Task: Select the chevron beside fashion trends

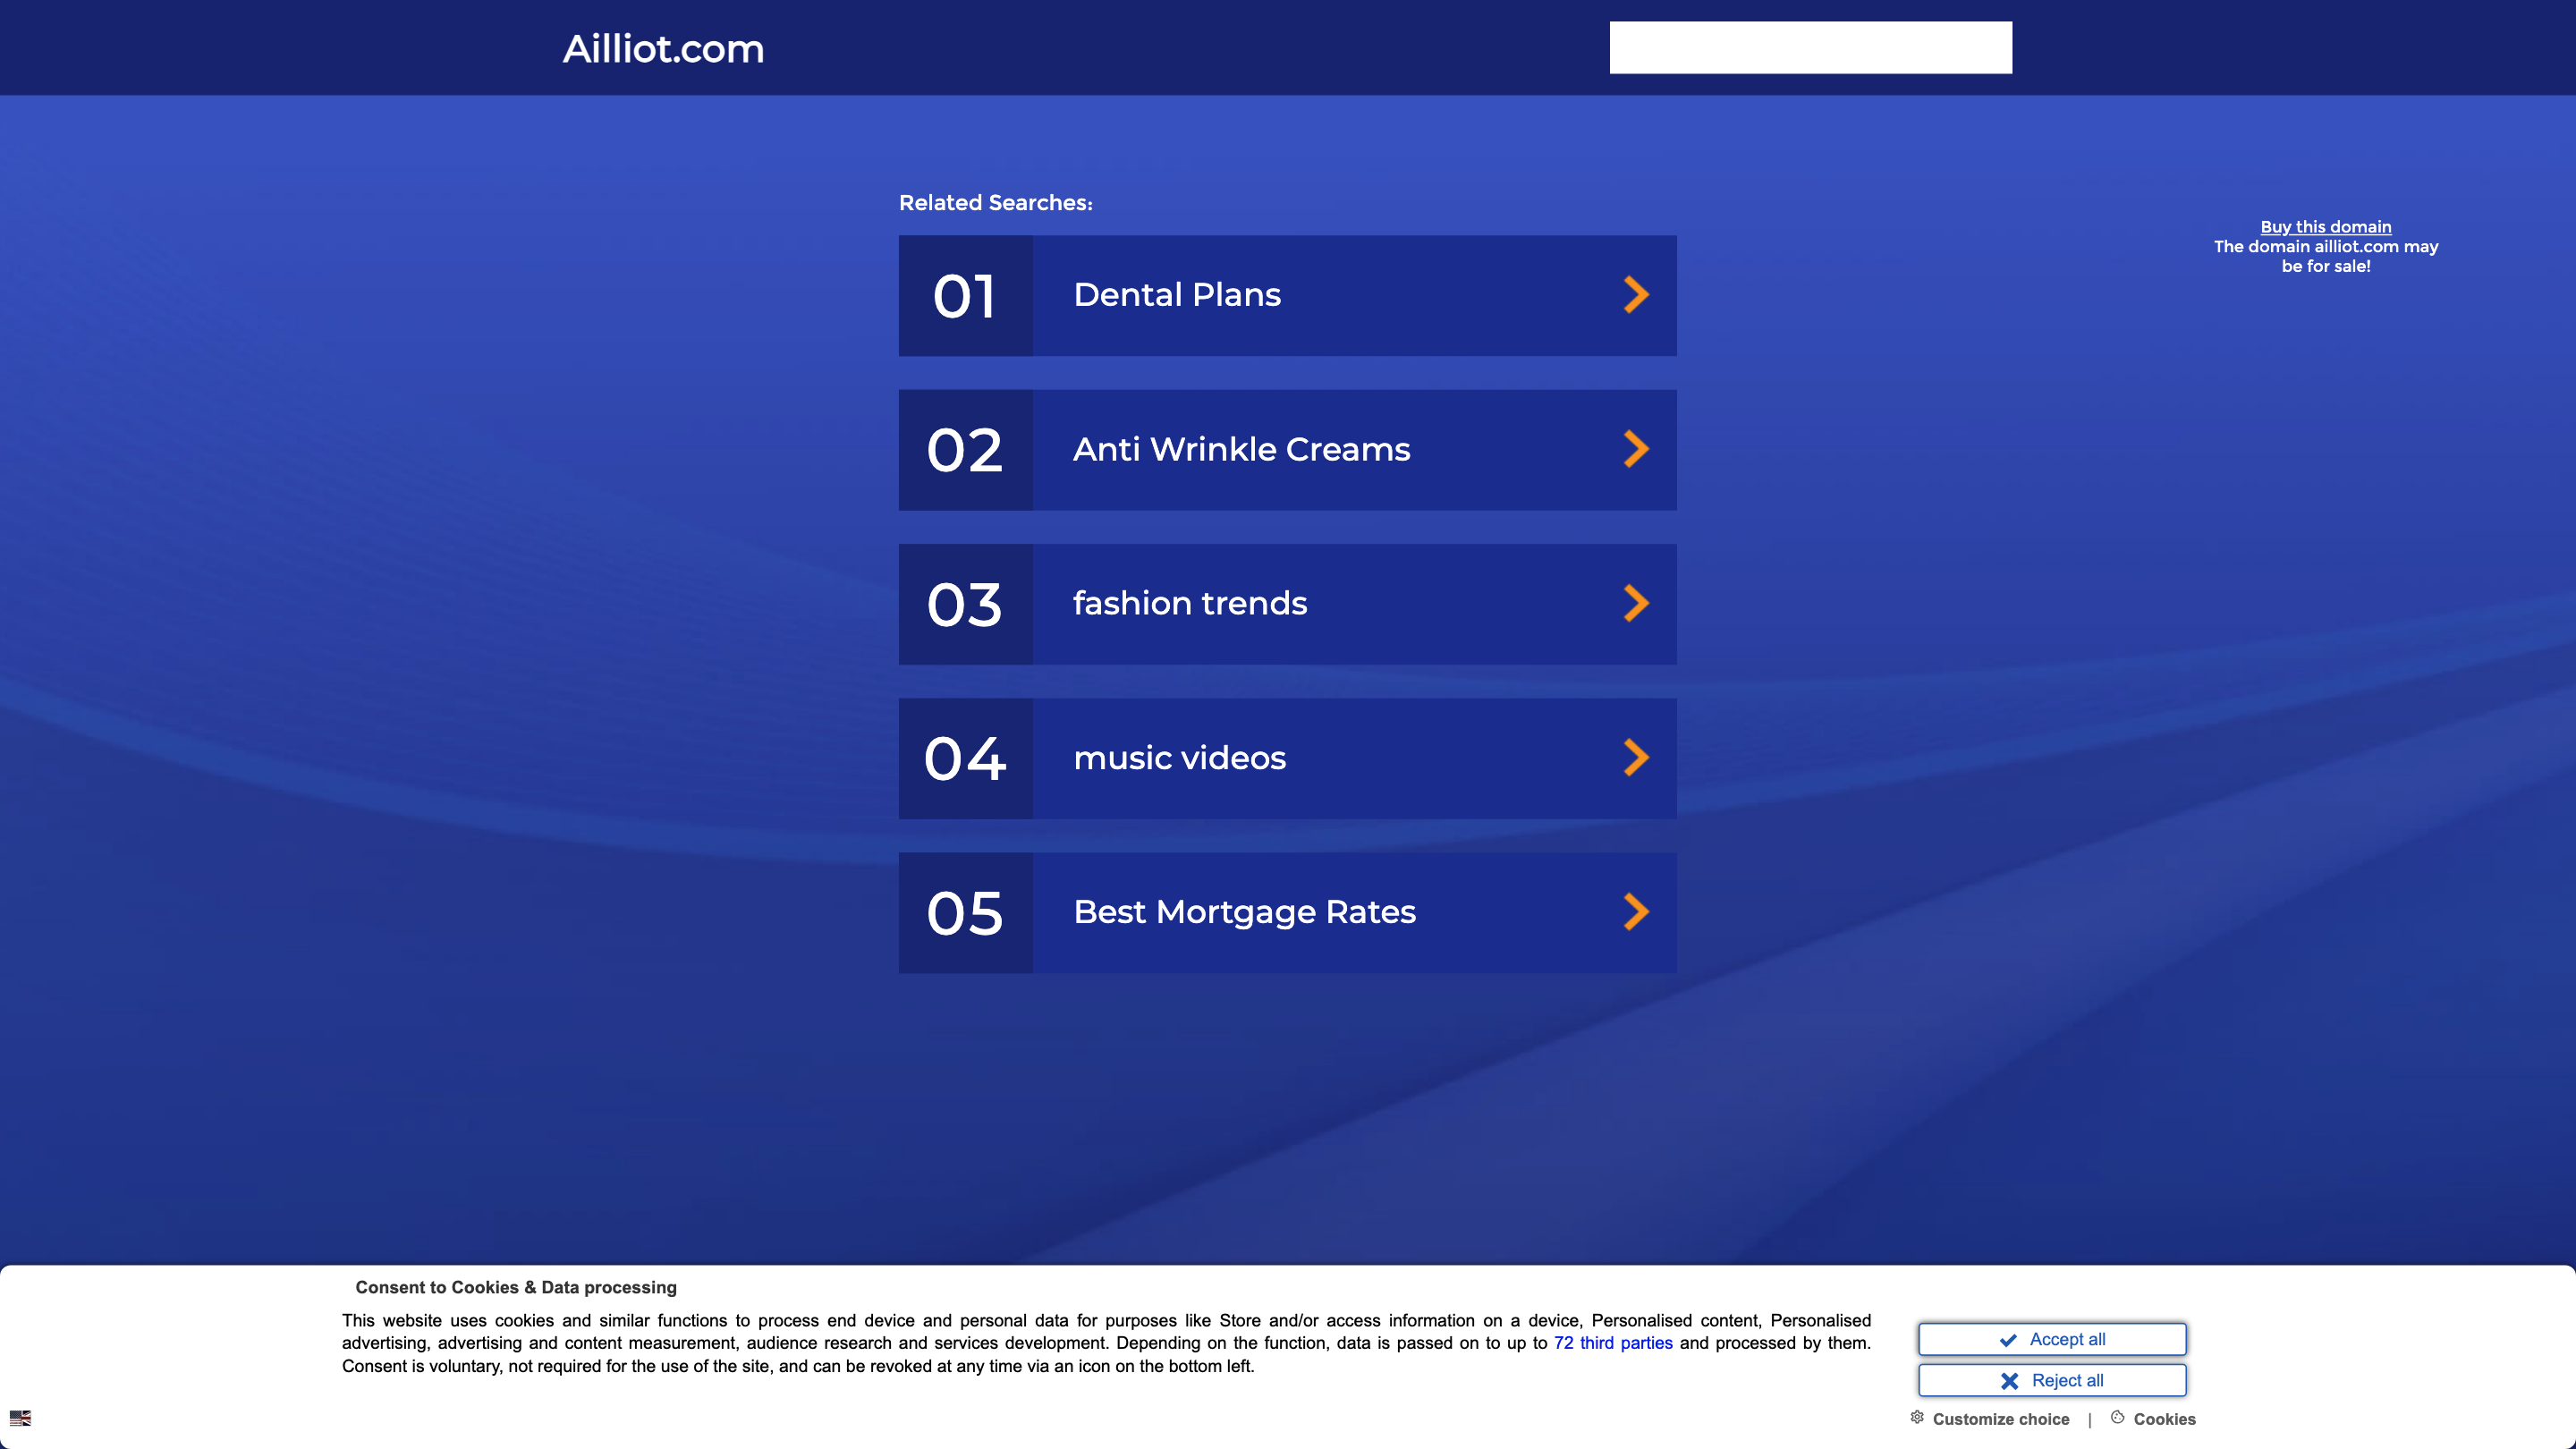Action: click(1636, 603)
